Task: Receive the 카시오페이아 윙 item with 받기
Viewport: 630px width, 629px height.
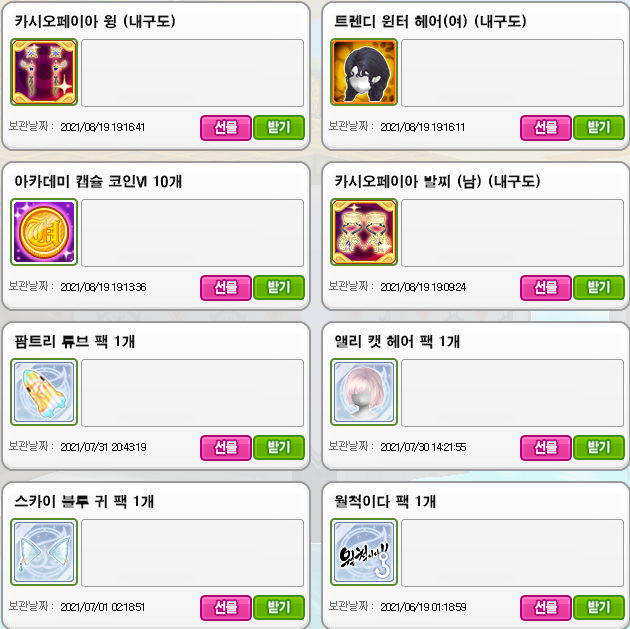Action: coord(279,128)
